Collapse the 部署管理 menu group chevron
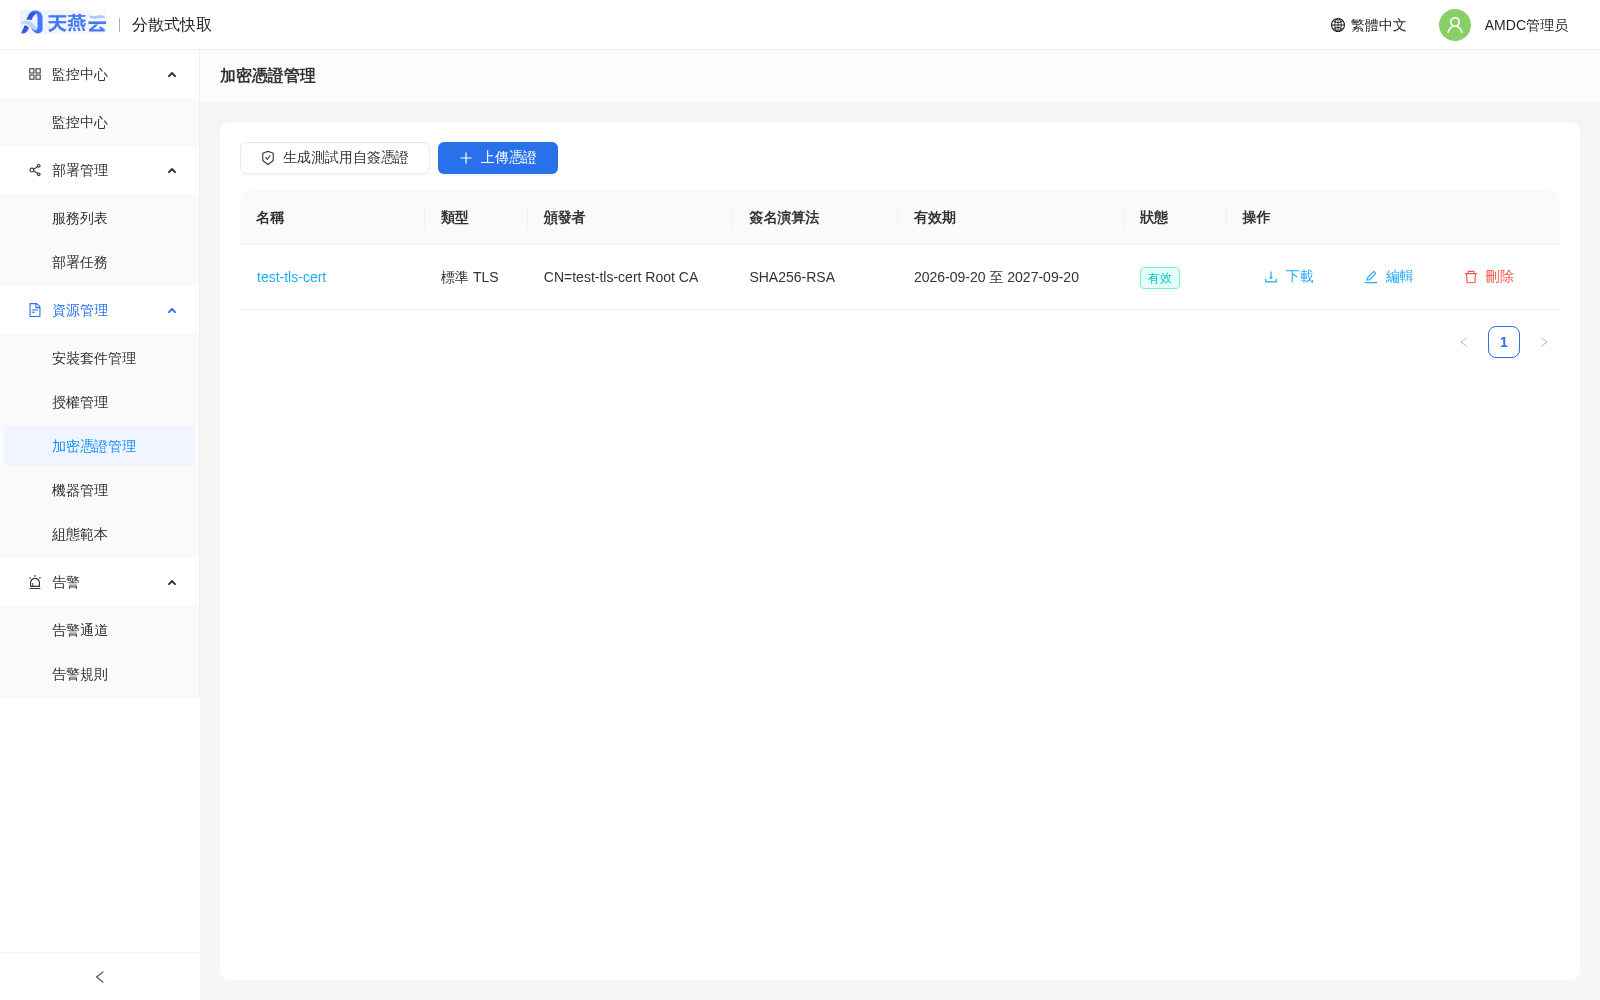Screen dimensions: 1600x1000 172,170
